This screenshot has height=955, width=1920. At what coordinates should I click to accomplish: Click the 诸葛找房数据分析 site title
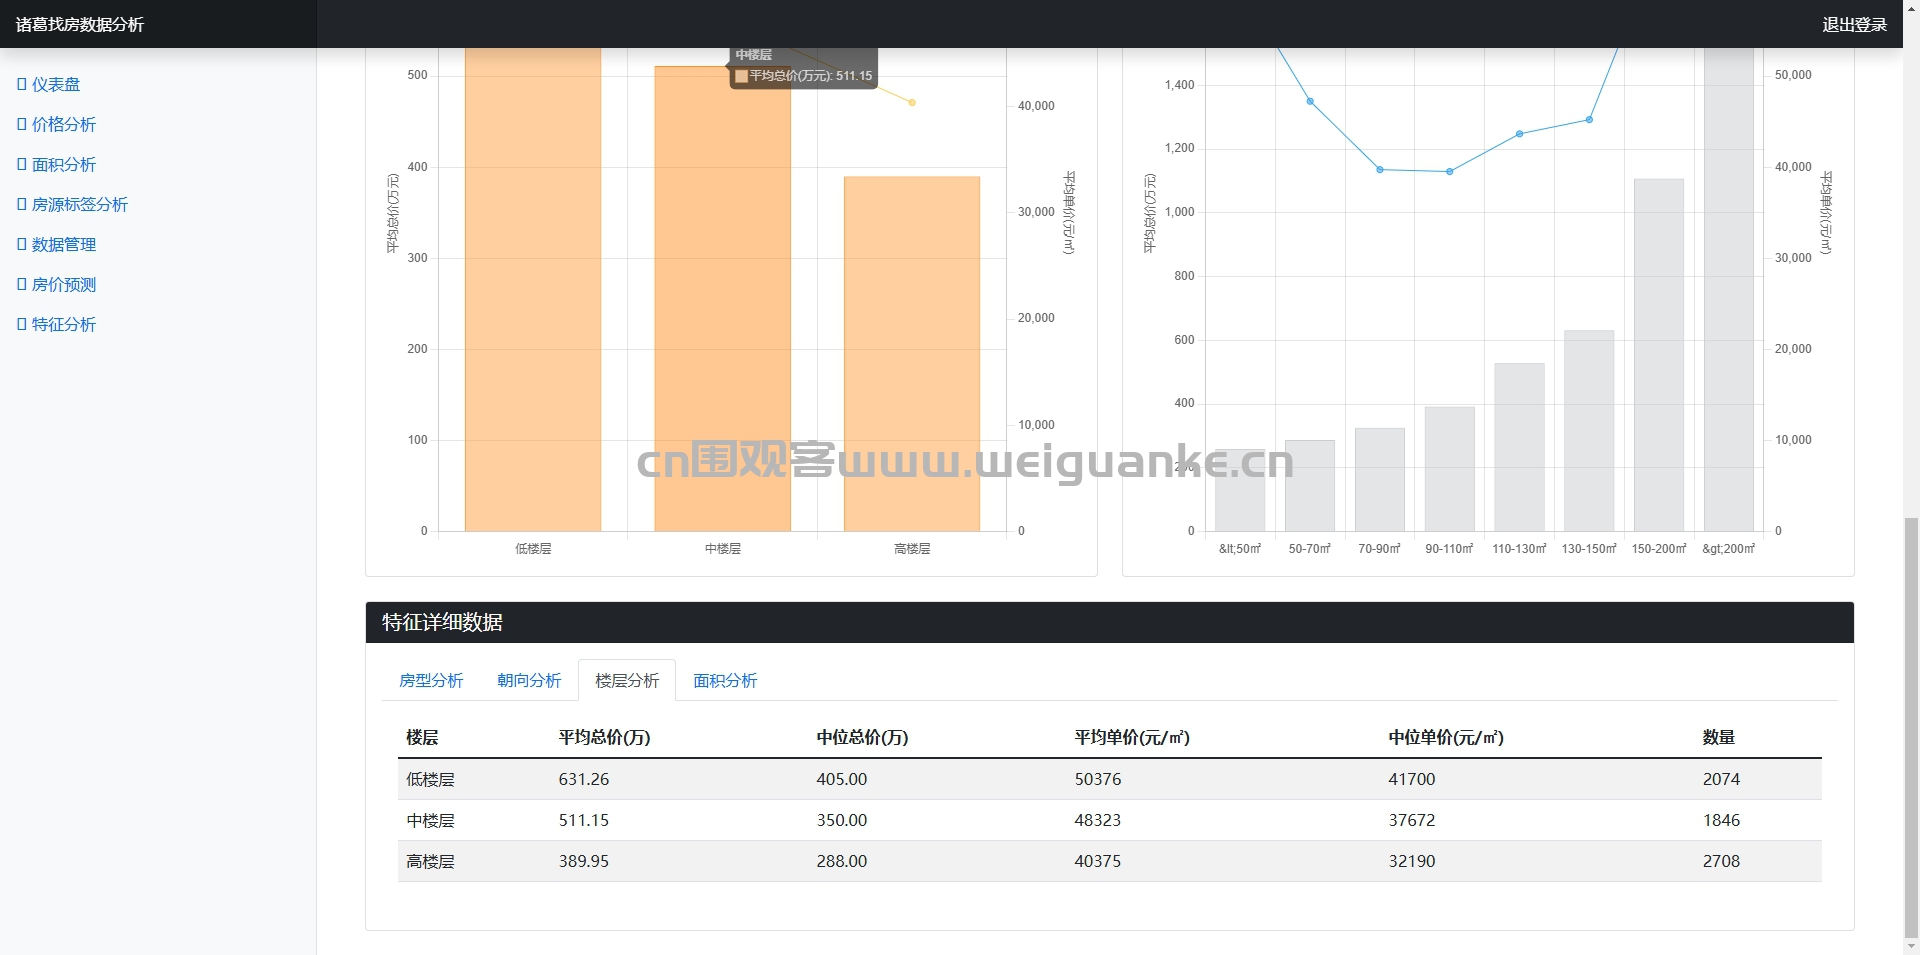pyautogui.click(x=80, y=24)
